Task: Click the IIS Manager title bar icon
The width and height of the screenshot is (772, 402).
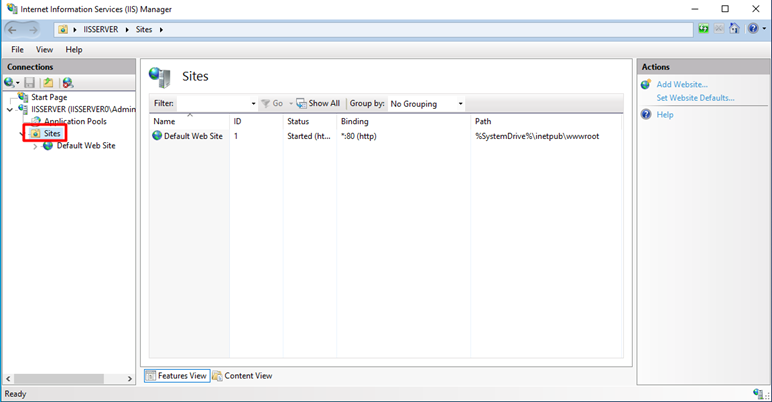Action: [x=12, y=8]
